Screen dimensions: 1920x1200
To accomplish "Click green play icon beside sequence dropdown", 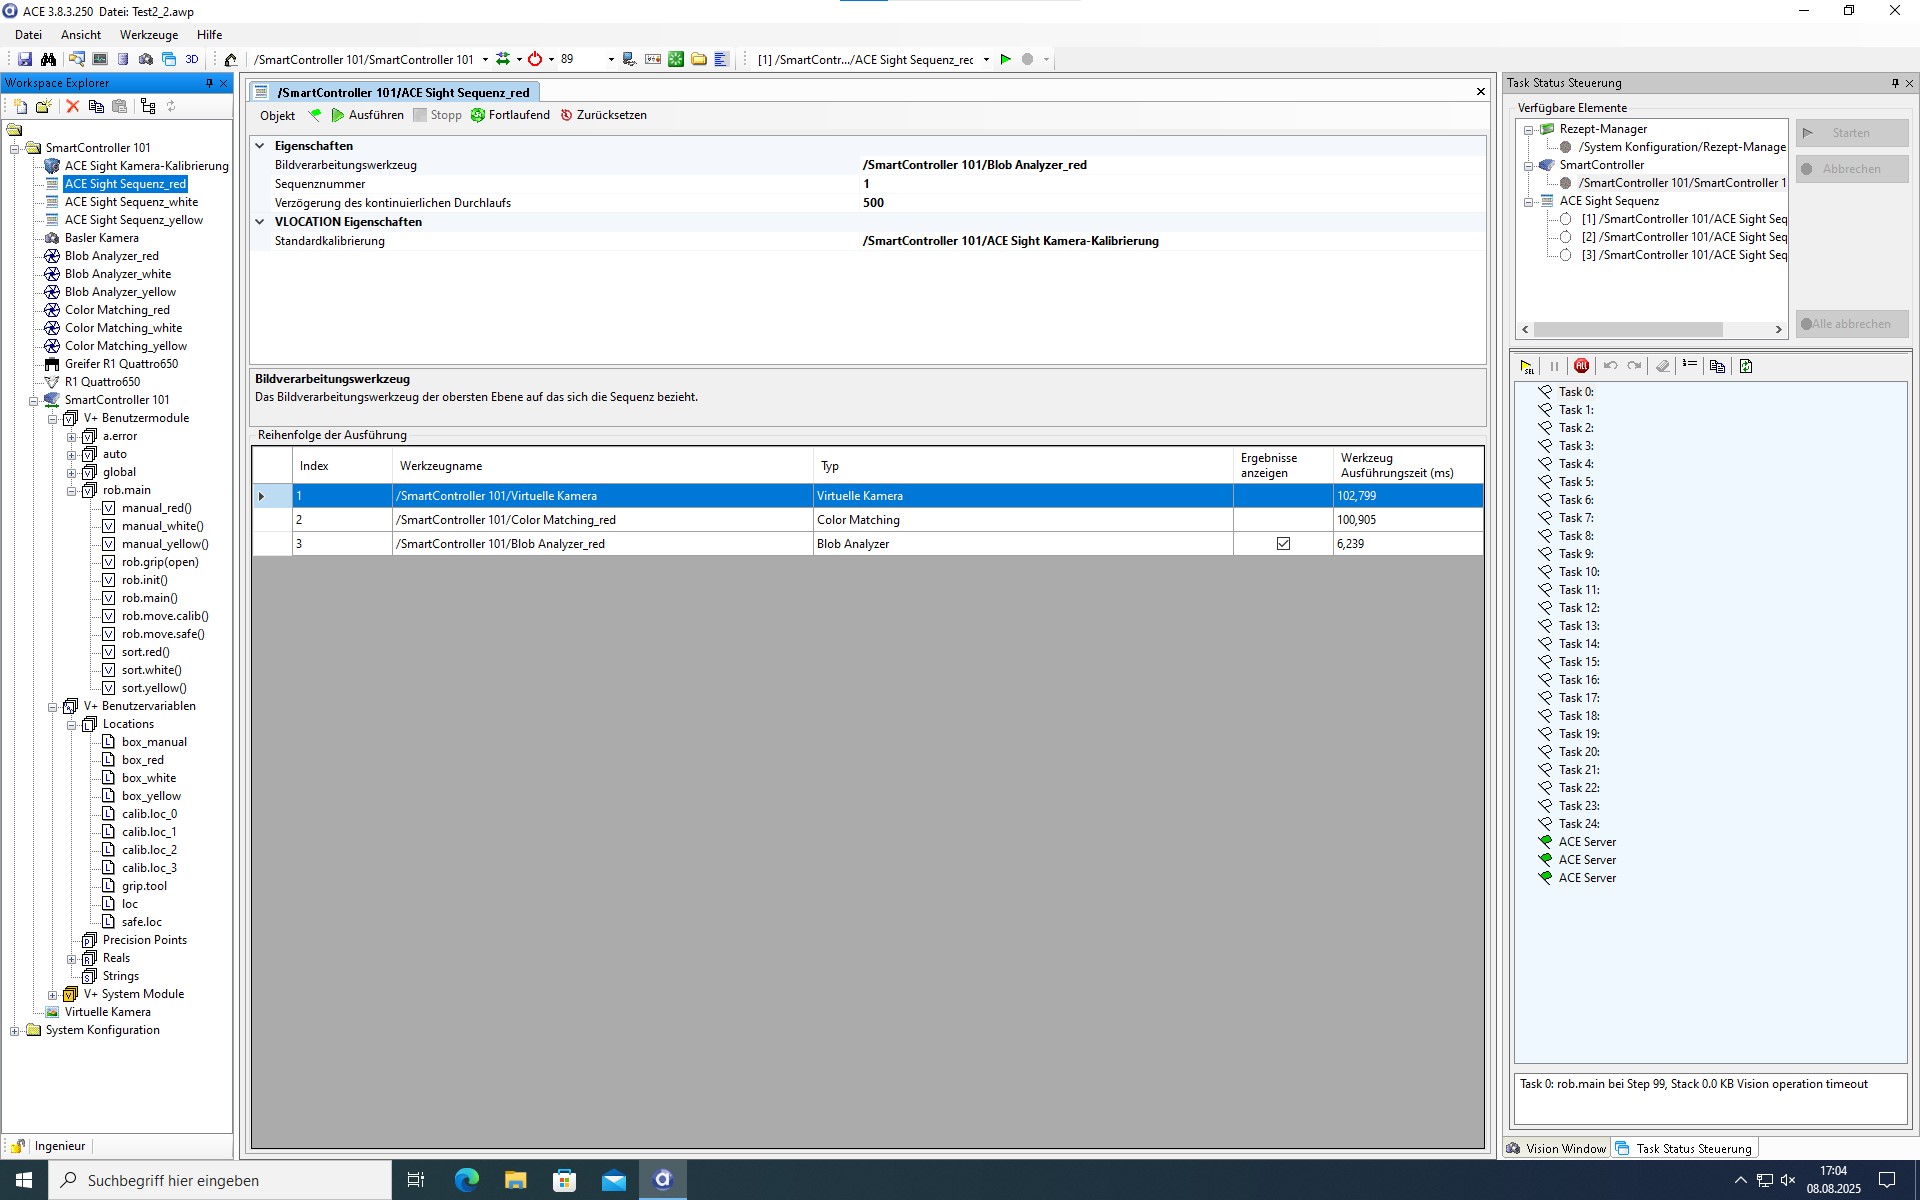I will (x=1006, y=60).
